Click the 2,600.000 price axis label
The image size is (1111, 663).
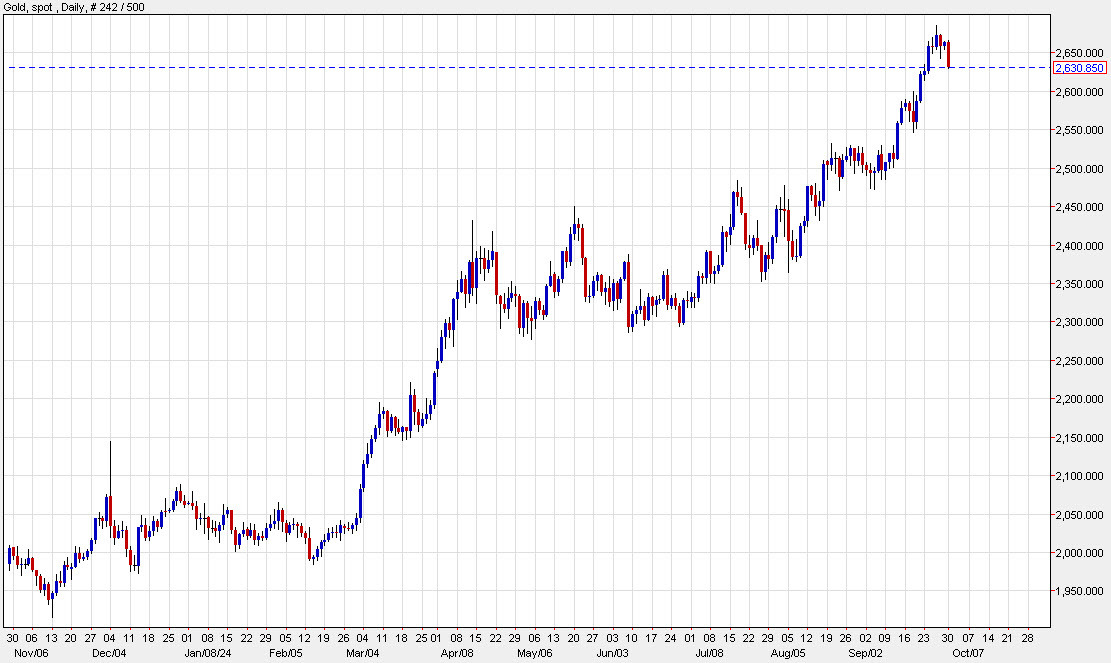pos(1079,92)
